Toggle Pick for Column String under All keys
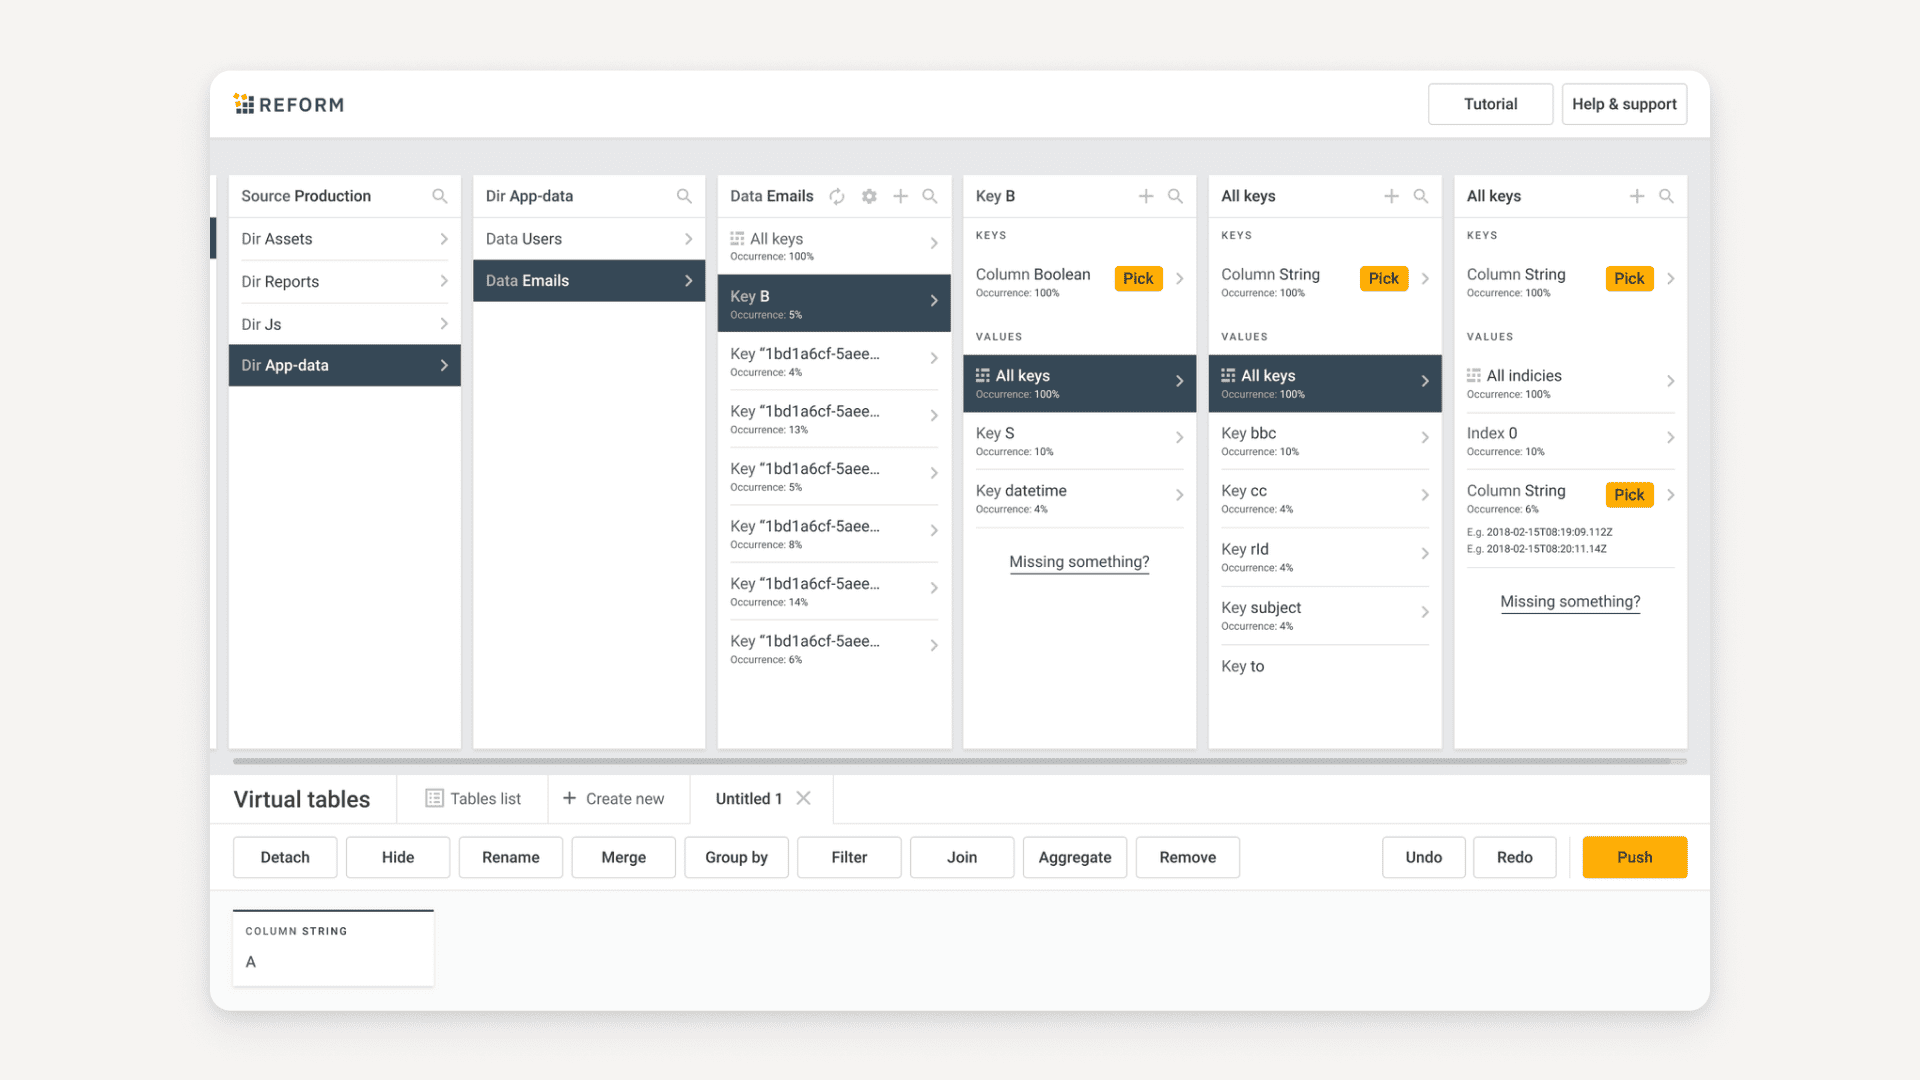Image resolution: width=1921 pixels, height=1081 pixels. [x=1383, y=278]
